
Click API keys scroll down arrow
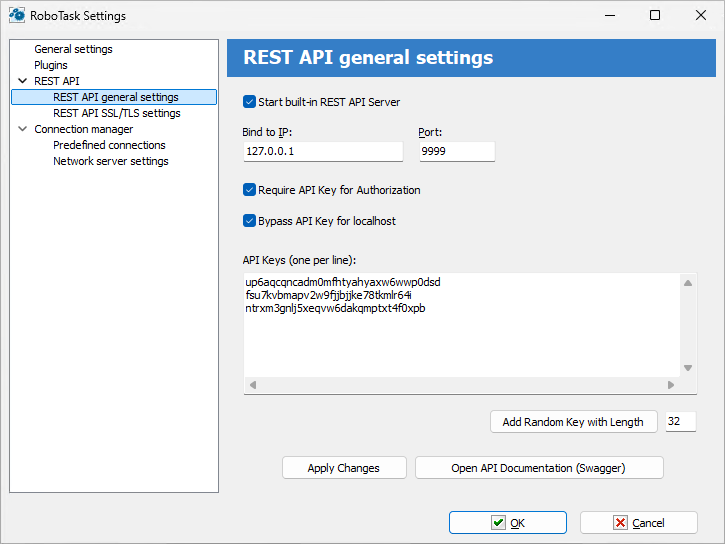pos(688,368)
